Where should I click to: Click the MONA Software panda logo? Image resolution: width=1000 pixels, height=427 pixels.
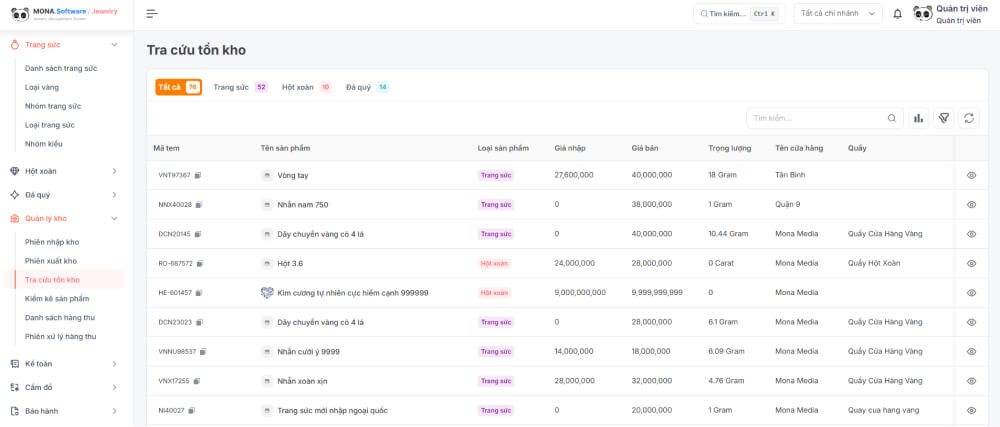tap(20, 13)
